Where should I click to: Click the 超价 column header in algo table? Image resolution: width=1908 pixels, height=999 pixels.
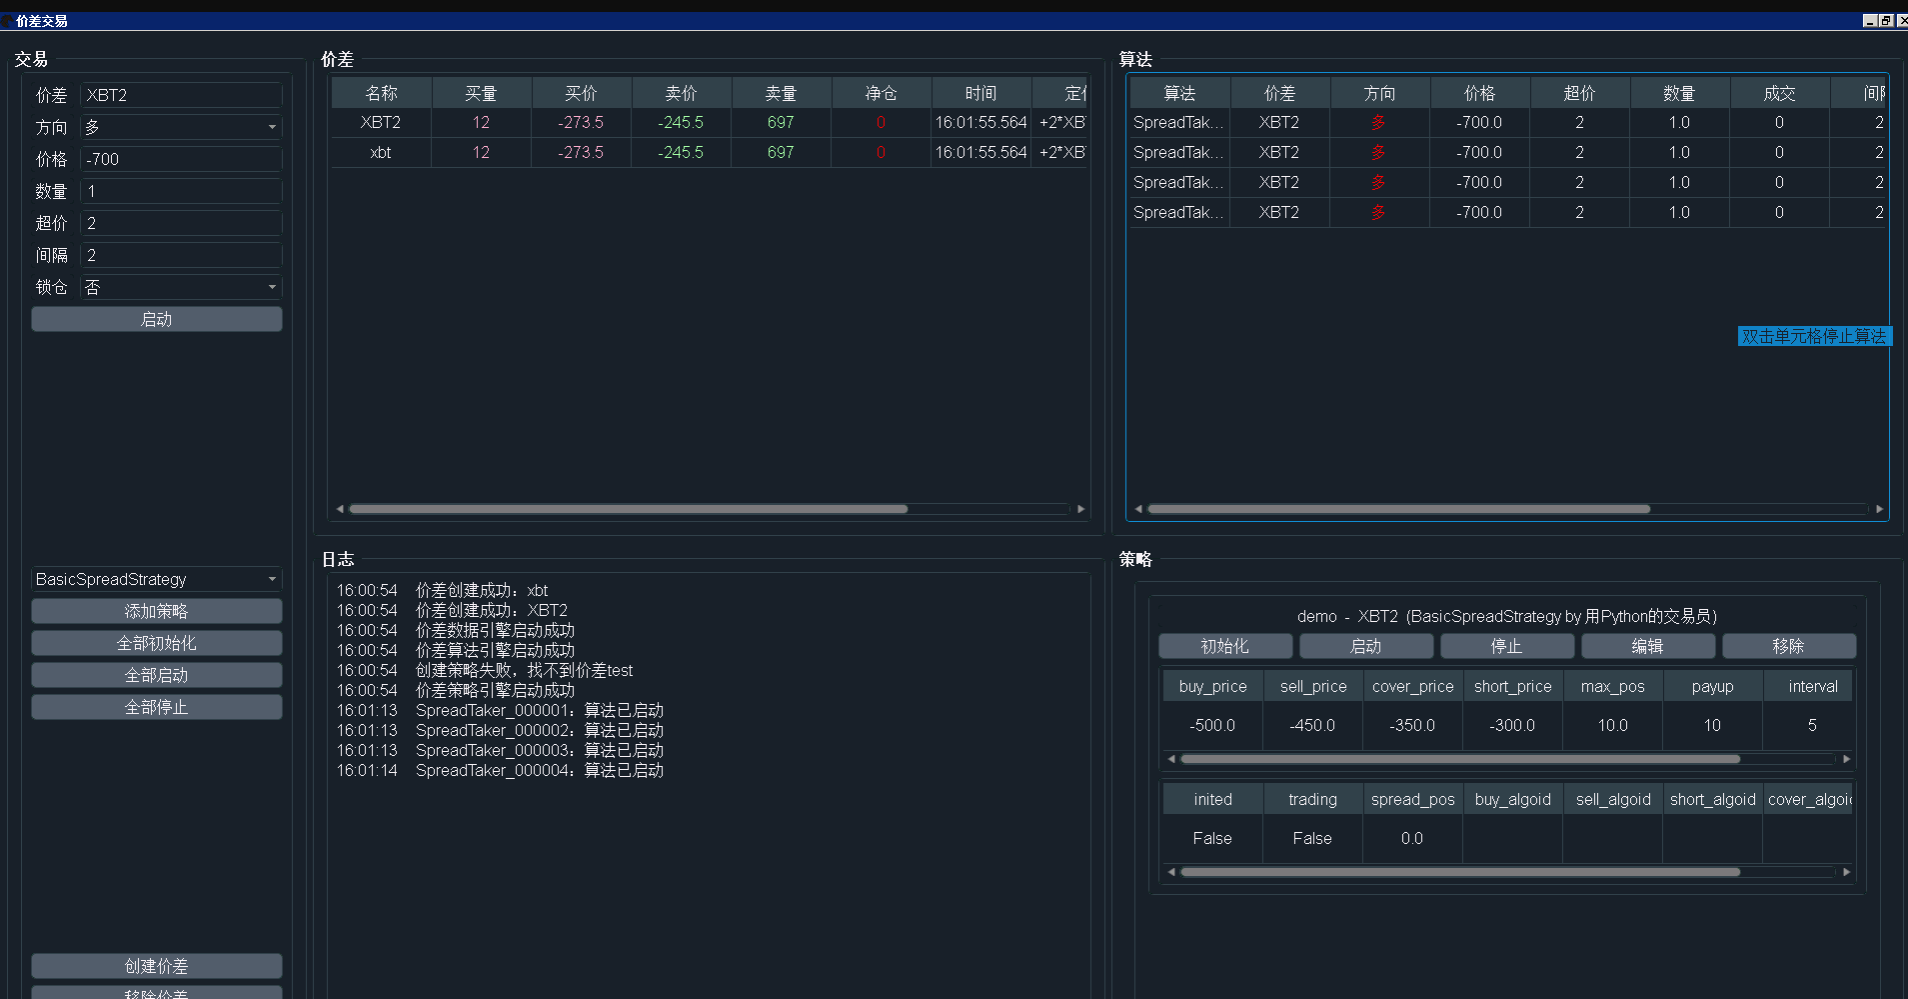[1580, 93]
